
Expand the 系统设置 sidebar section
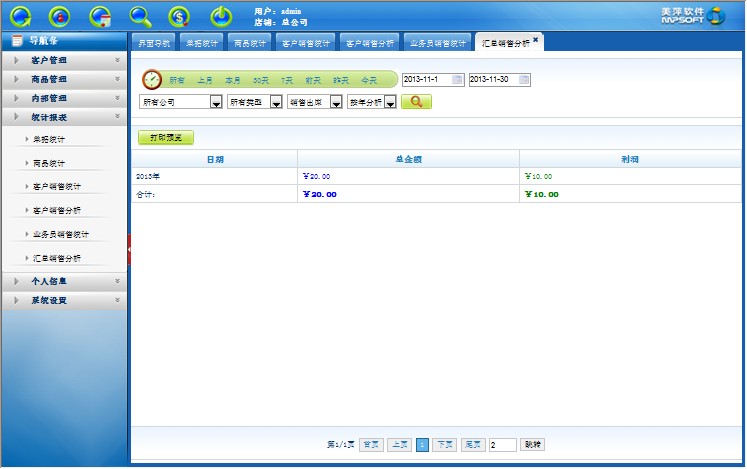[x=64, y=300]
